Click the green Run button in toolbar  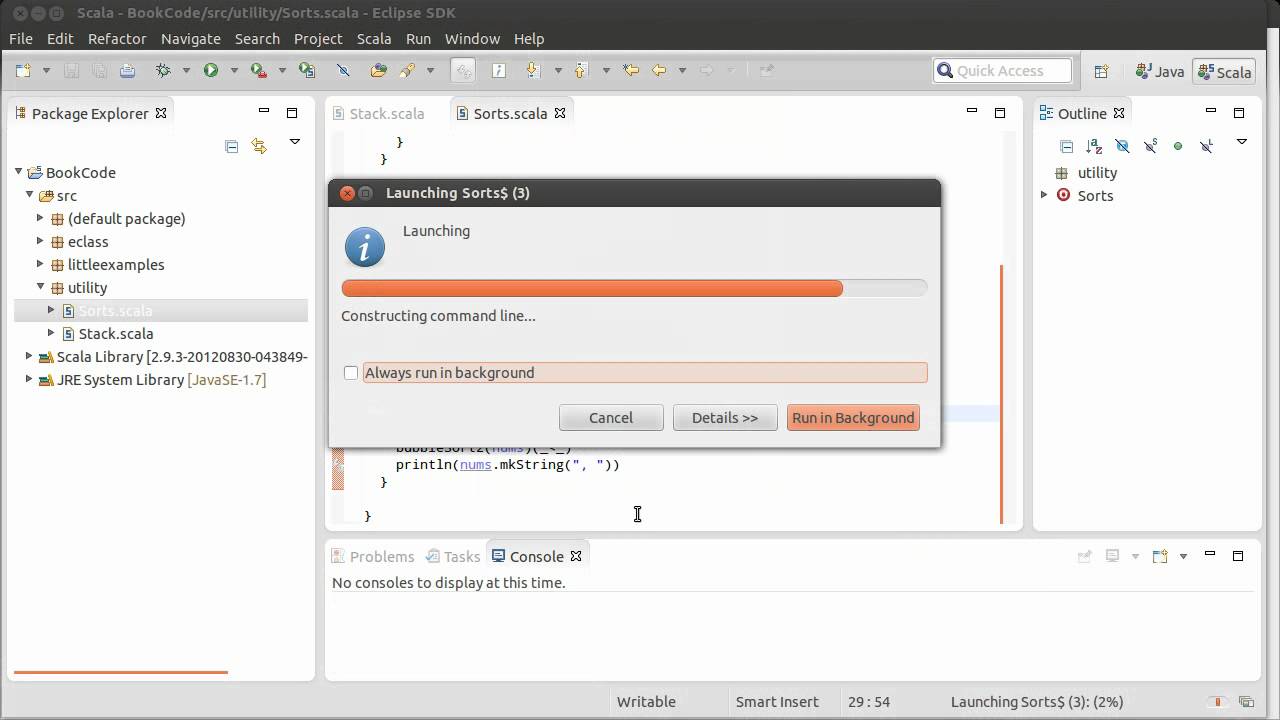(x=211, y=70)
